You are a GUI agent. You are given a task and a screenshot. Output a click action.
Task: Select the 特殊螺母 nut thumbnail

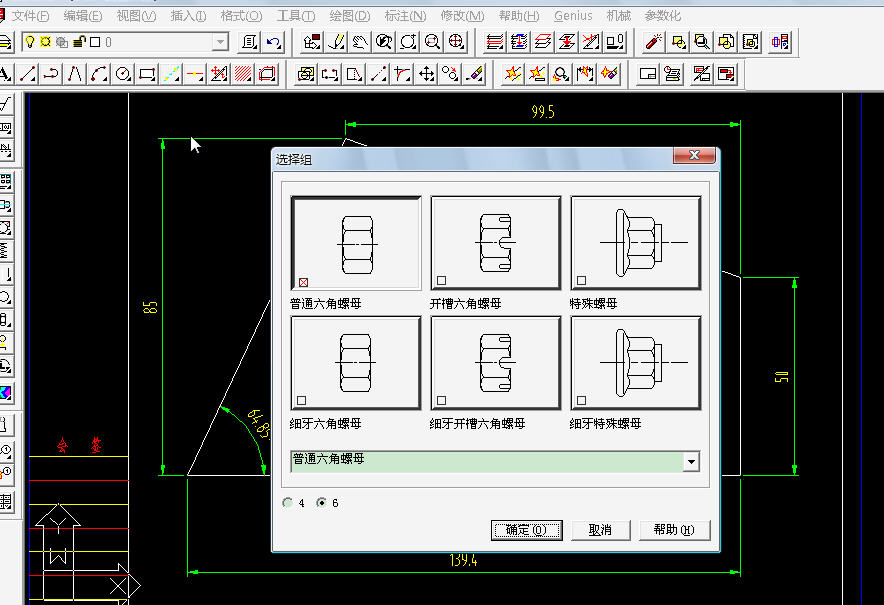click(x=635, y=243)
